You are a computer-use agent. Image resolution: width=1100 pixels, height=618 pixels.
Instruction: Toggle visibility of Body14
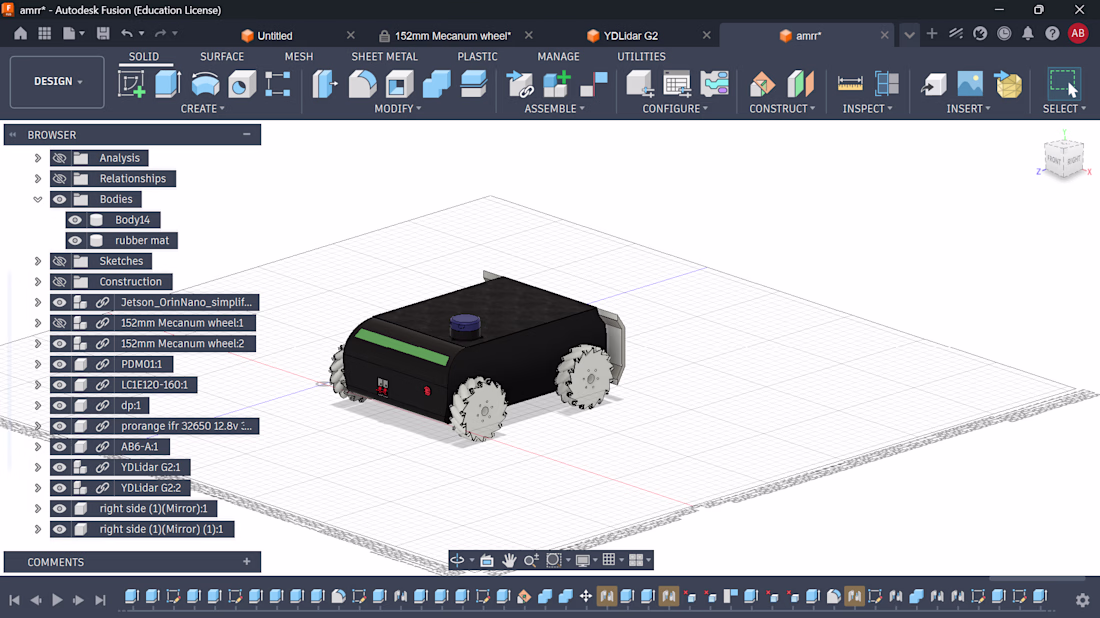[x=75, y=220]
